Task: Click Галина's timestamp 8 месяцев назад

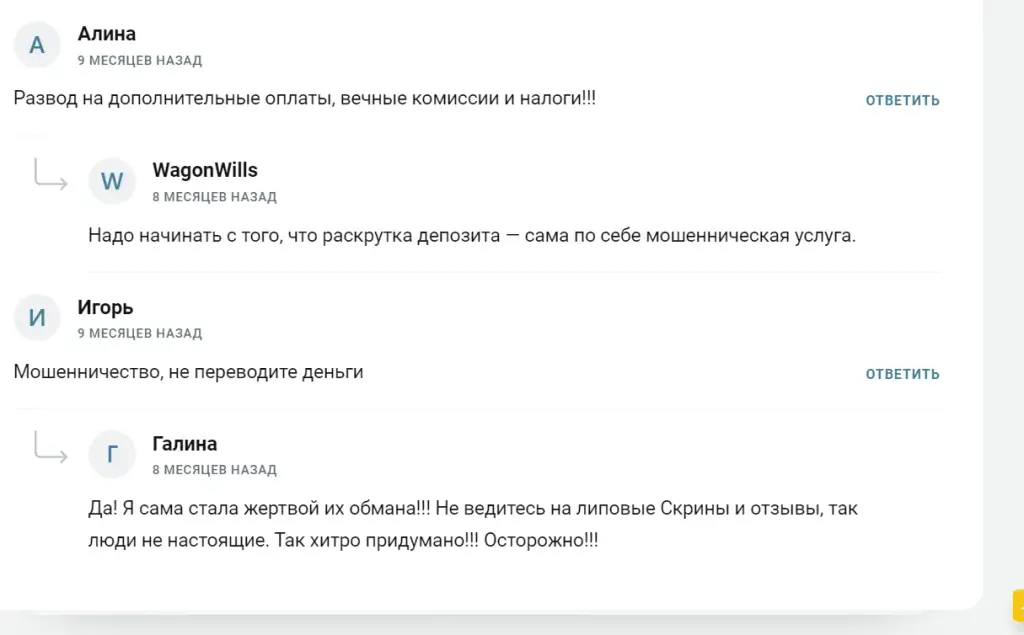Action: tap(214, 470)
